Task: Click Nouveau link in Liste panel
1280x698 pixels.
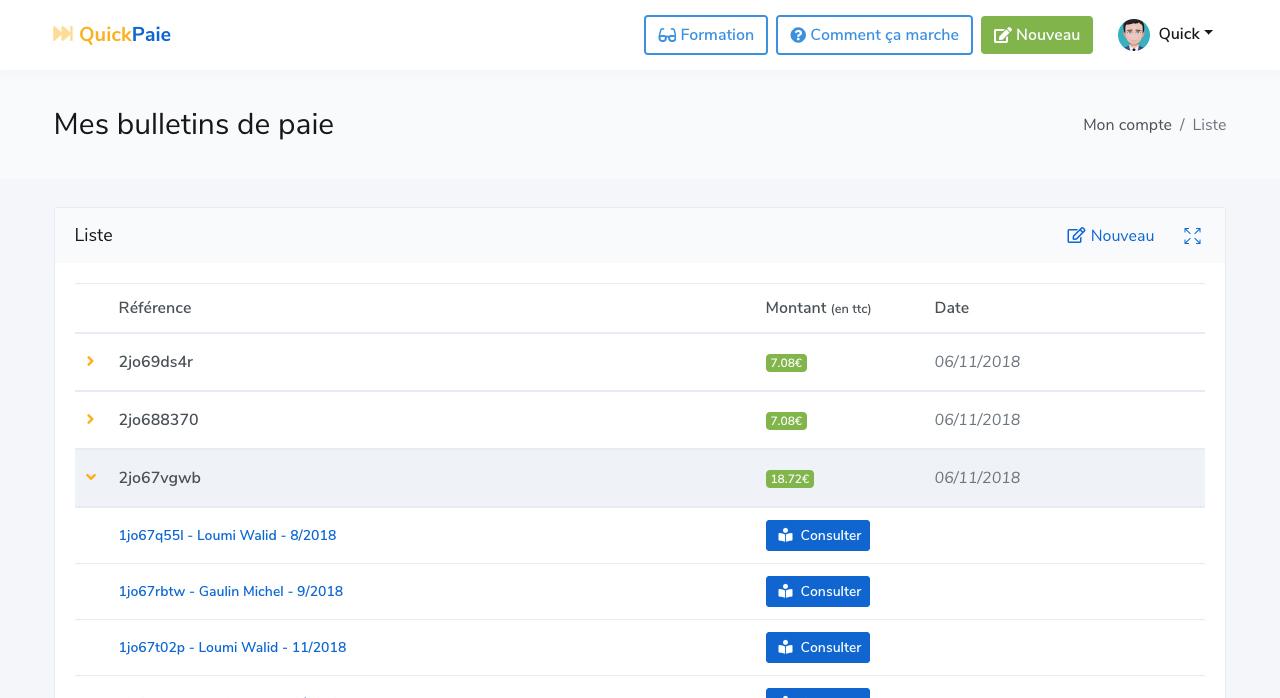Action: coord(1111,236)
